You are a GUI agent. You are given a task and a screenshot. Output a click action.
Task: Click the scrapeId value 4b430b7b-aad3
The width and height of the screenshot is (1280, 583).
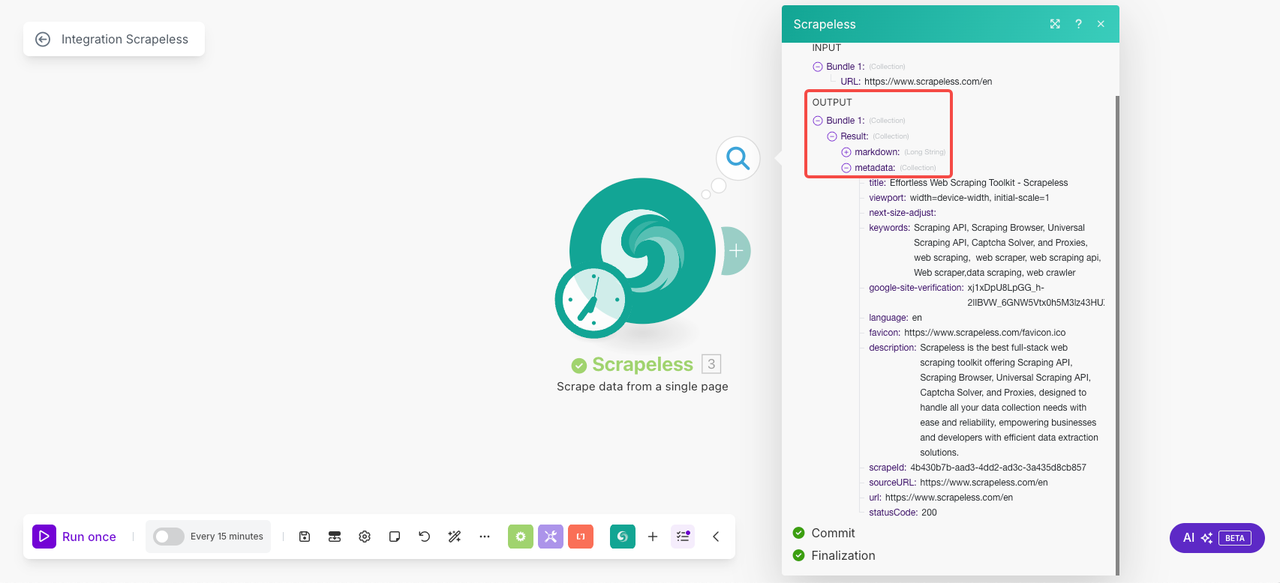point(998,468)
